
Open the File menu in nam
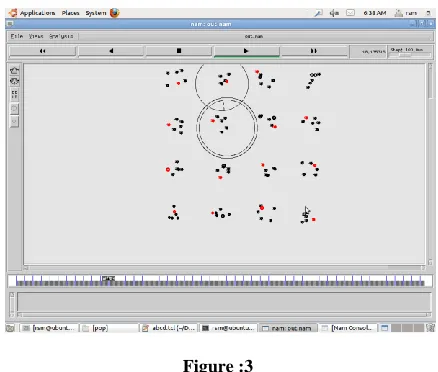click(17, 36)
